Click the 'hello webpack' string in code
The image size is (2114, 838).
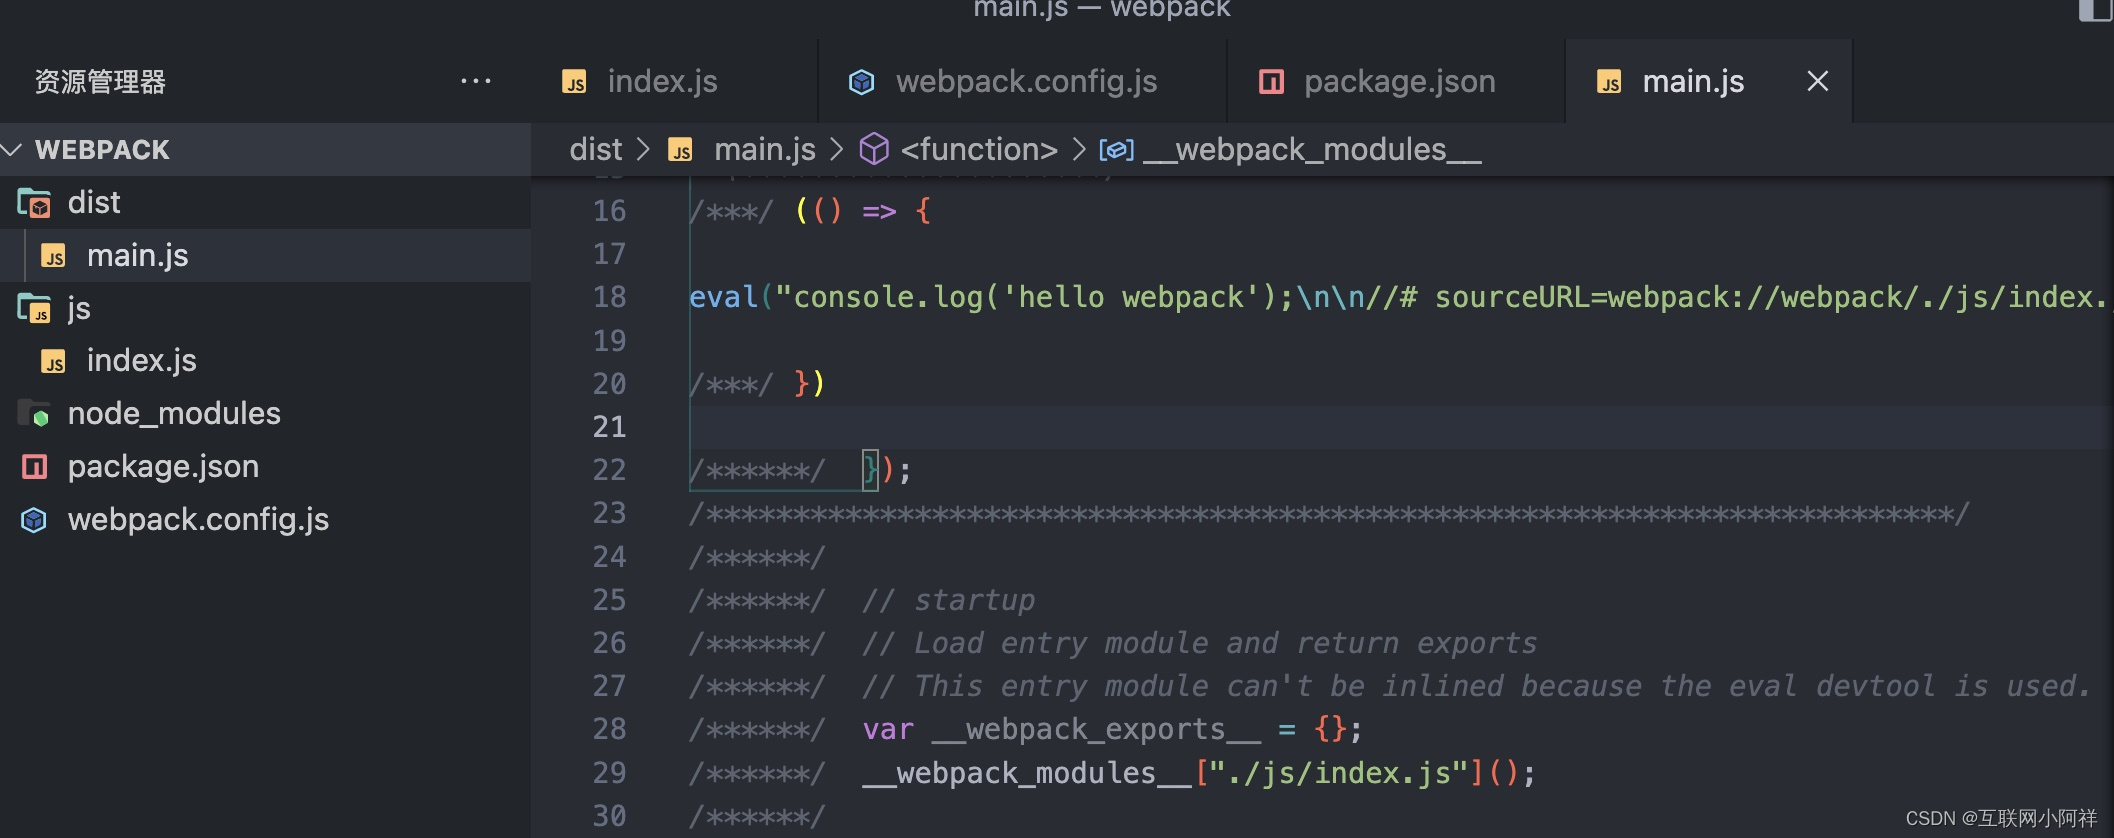click(1131, 297)
